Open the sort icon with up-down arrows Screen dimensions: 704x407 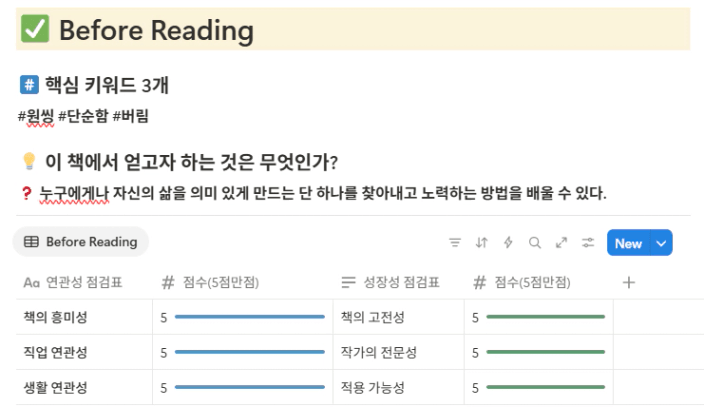[x=481, y=243]
